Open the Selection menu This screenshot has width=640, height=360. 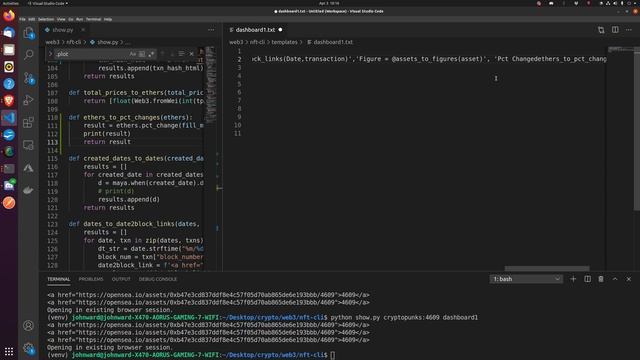pos(46,19)
